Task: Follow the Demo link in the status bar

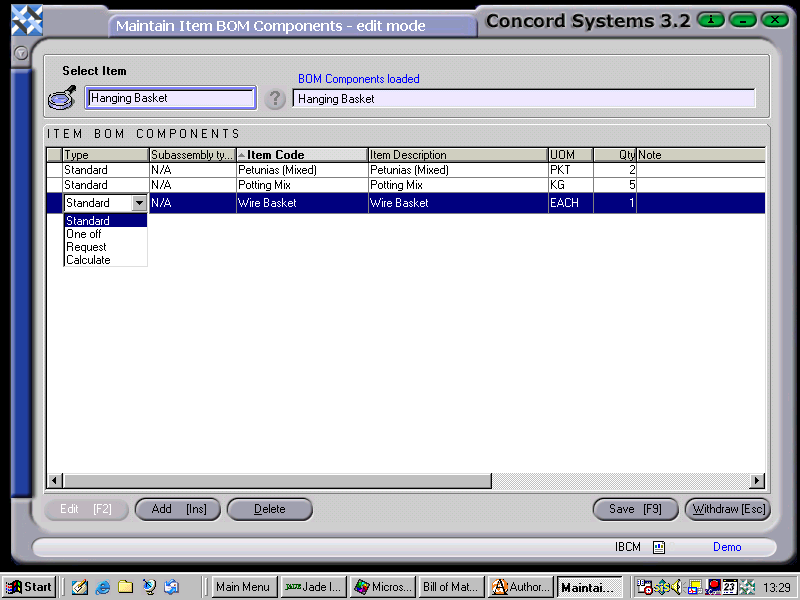Action: 727,547
